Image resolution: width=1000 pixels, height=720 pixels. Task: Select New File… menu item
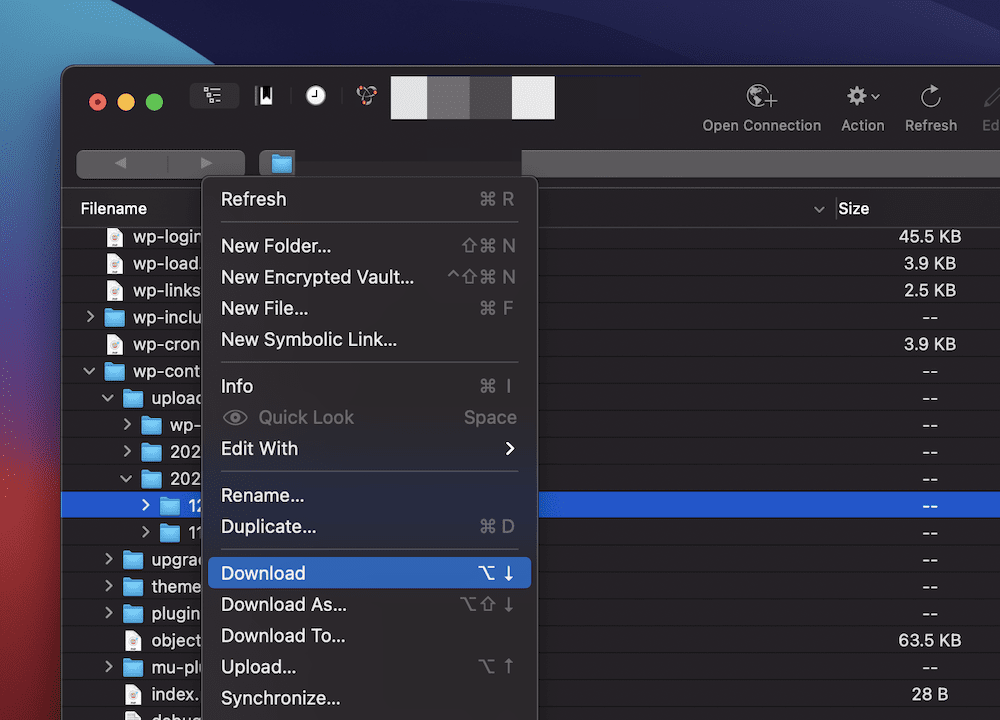point(369,309)
